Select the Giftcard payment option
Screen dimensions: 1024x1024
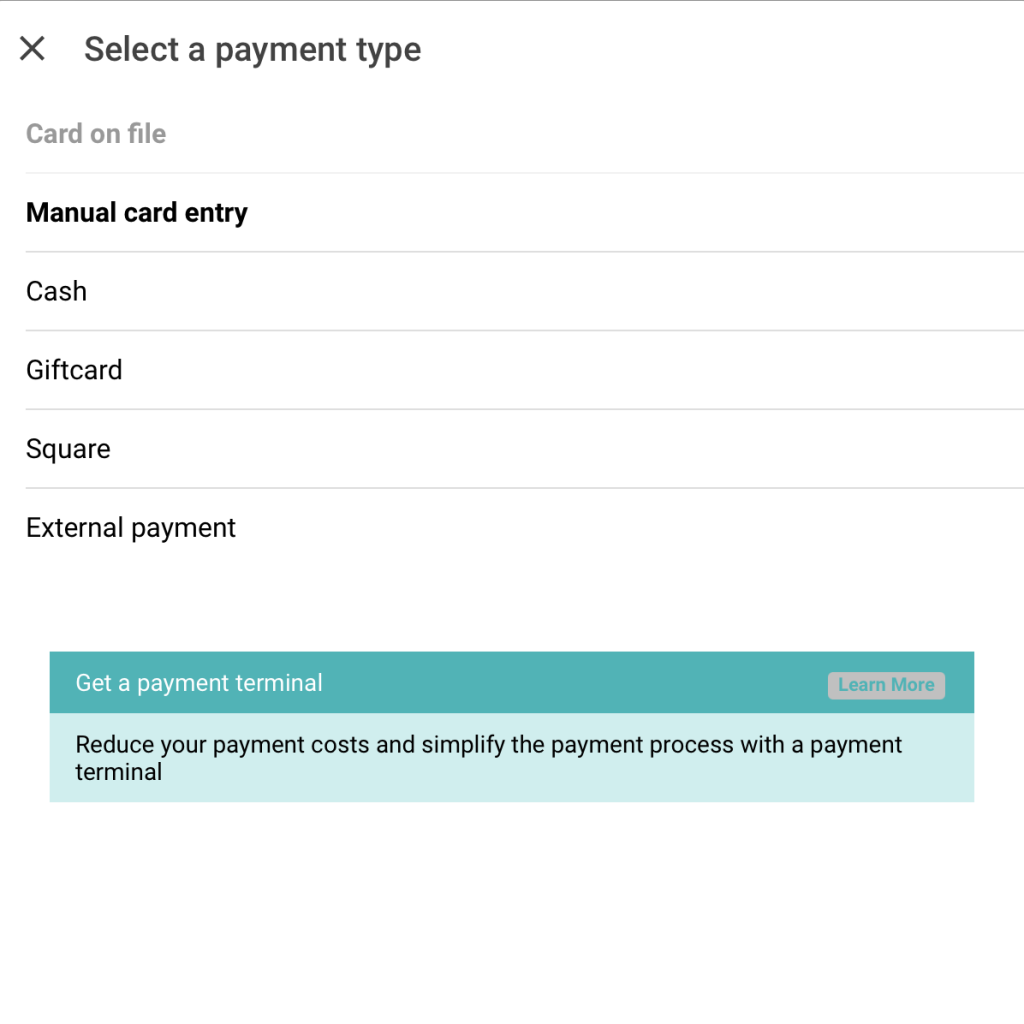point(74,369)
